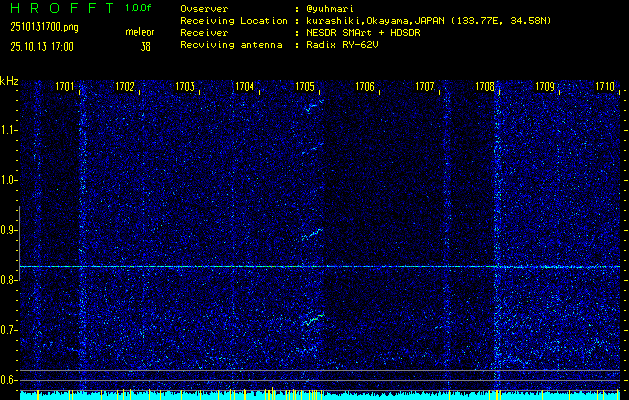Click the 1701 time marker
The width and height of the screenshot is (629, 400).
(65, 87)
